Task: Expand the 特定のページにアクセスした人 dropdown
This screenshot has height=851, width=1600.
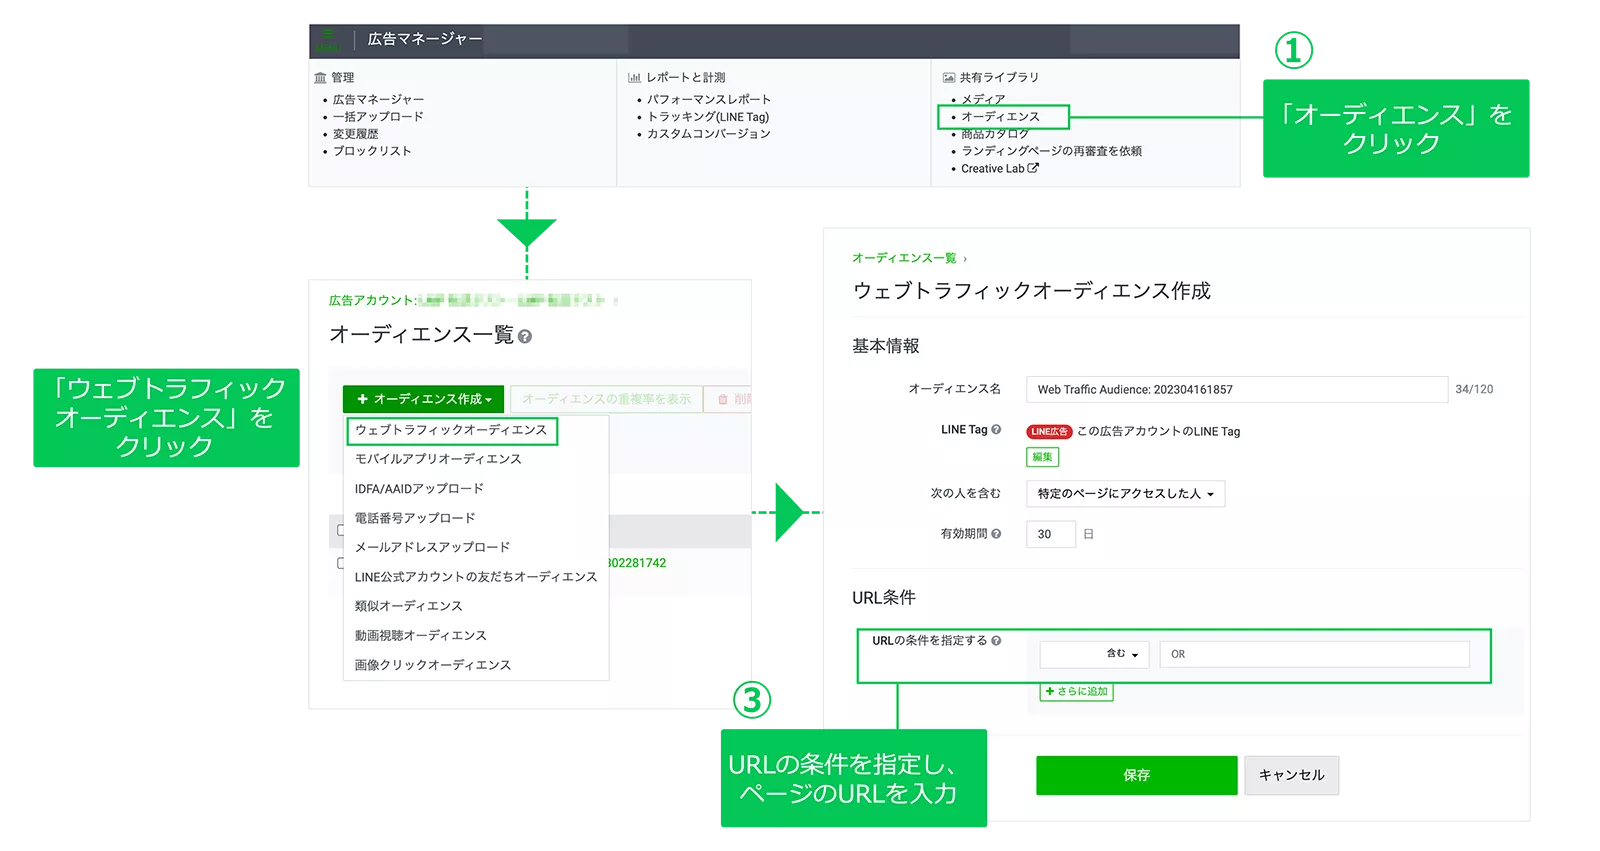Action: coord(1125,494)
